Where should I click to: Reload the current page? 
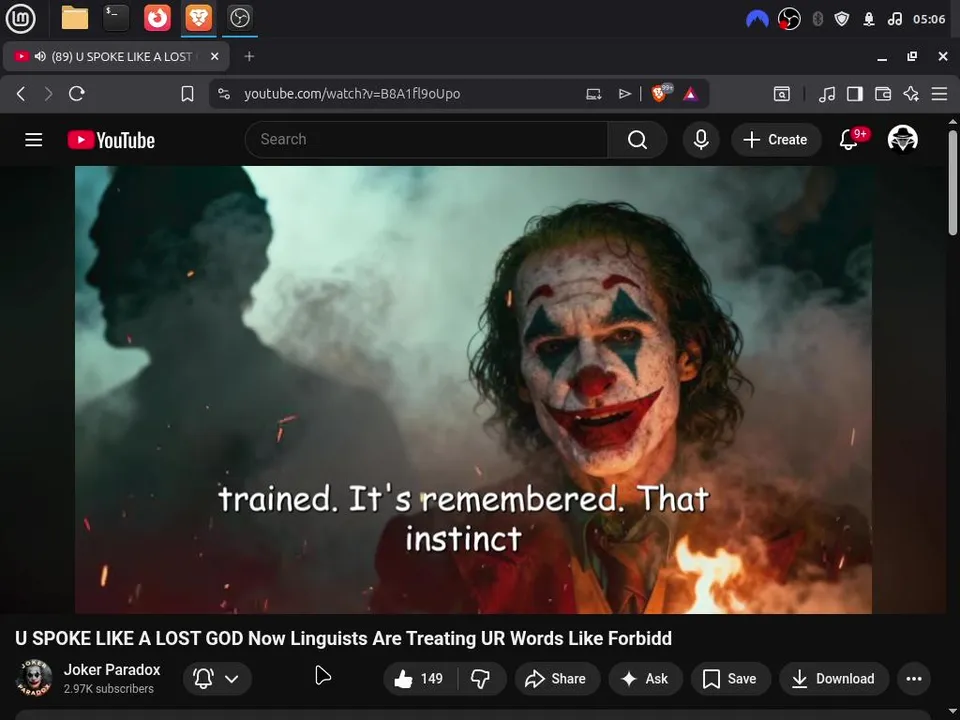pyautogui.click(x=77, y=94)
